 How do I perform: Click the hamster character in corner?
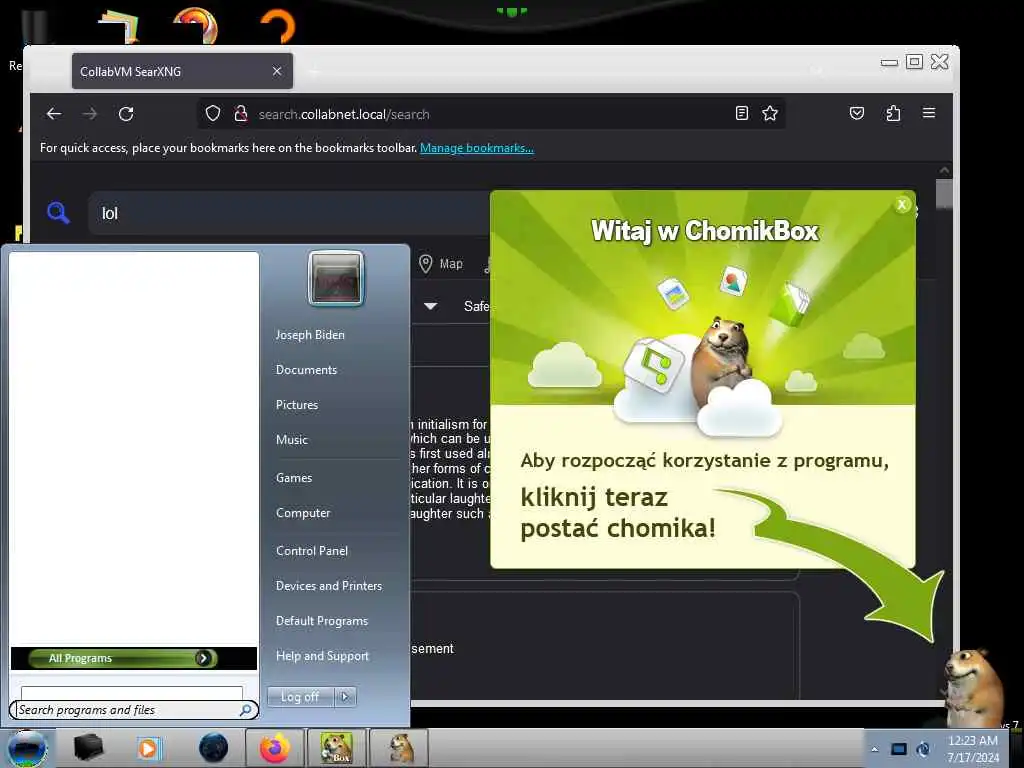click(x=974, y=686)
